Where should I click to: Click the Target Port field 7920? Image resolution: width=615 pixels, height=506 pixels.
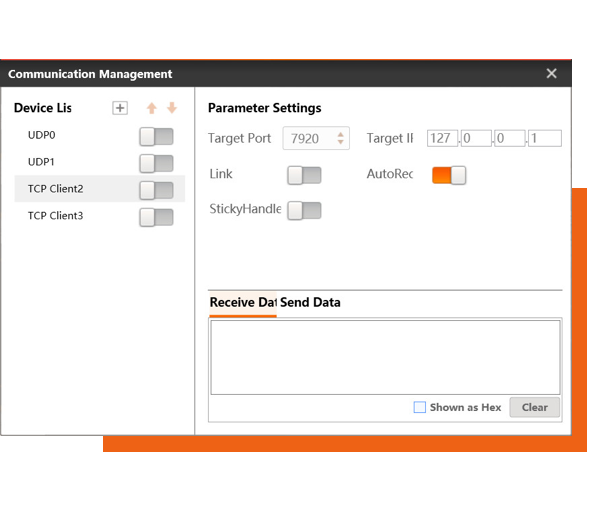point(308,138)
